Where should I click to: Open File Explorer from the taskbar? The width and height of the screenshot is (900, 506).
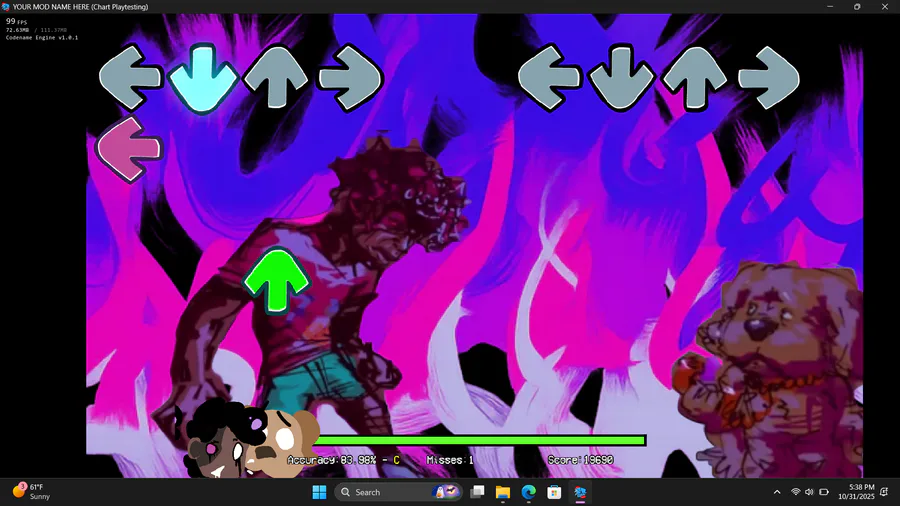[x=503, y=492]
